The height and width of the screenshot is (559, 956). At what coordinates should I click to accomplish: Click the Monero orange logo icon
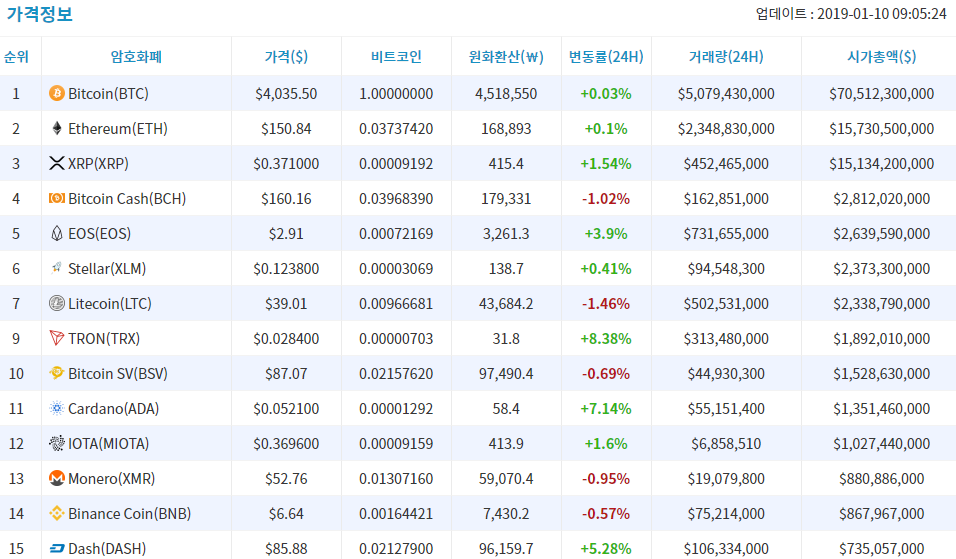tap(57, 478)
